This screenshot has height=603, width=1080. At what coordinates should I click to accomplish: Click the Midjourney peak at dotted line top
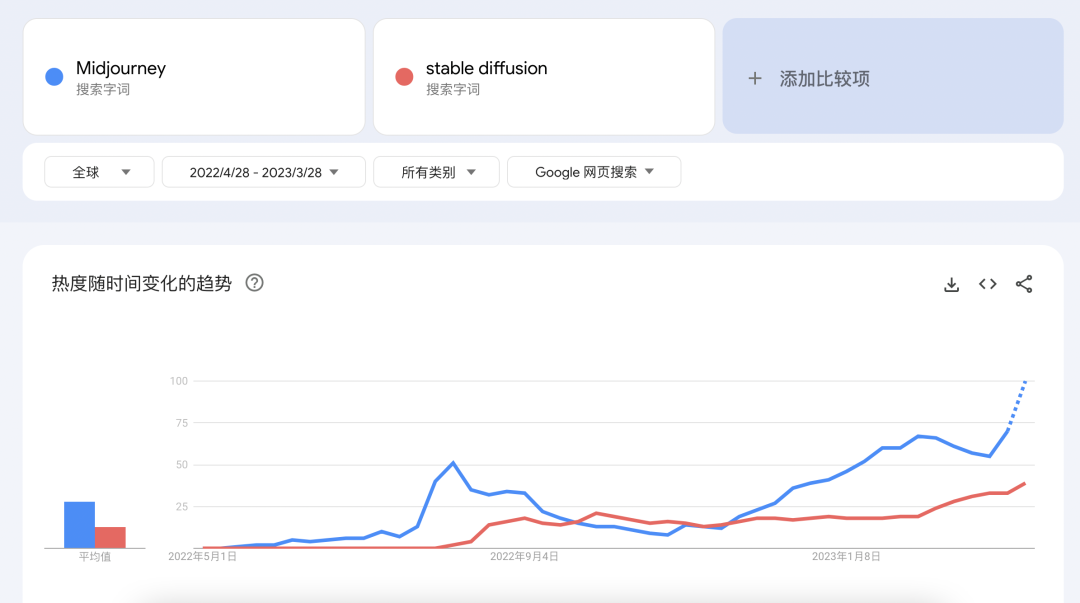point(1026,381)
